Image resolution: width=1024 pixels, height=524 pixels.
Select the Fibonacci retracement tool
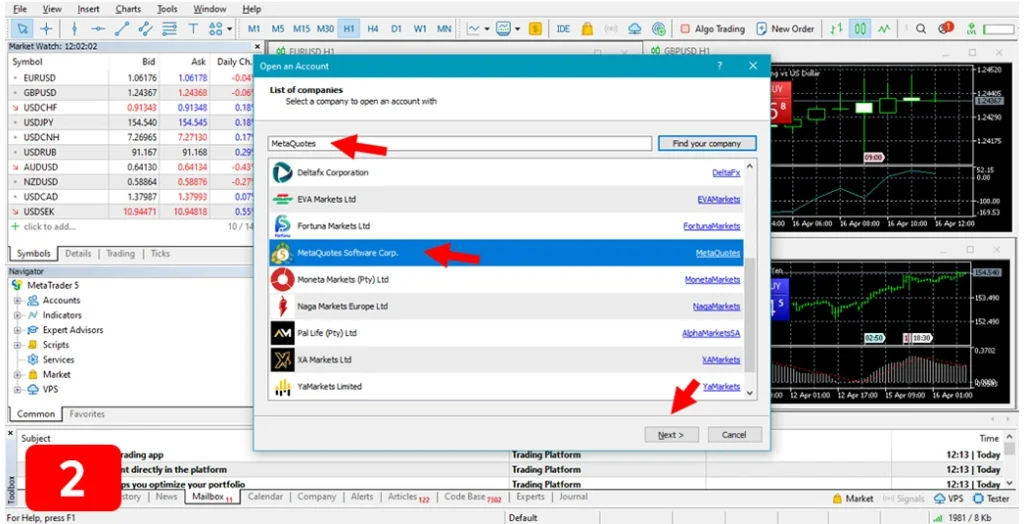pyautogui.click(x=170, y=29)
